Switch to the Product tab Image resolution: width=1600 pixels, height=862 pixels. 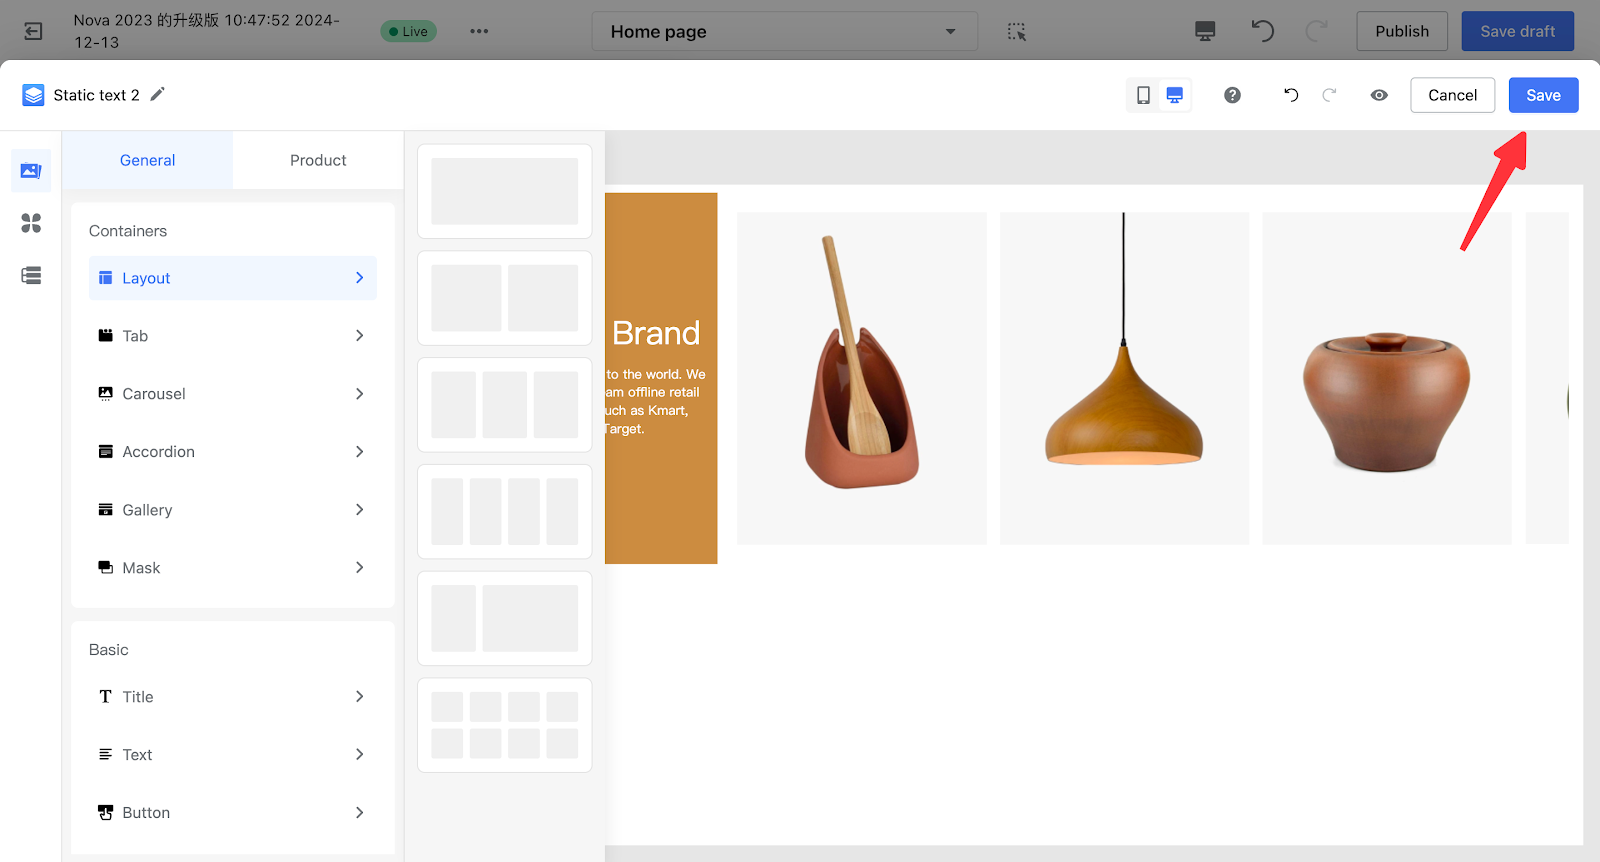coord(318,160)
